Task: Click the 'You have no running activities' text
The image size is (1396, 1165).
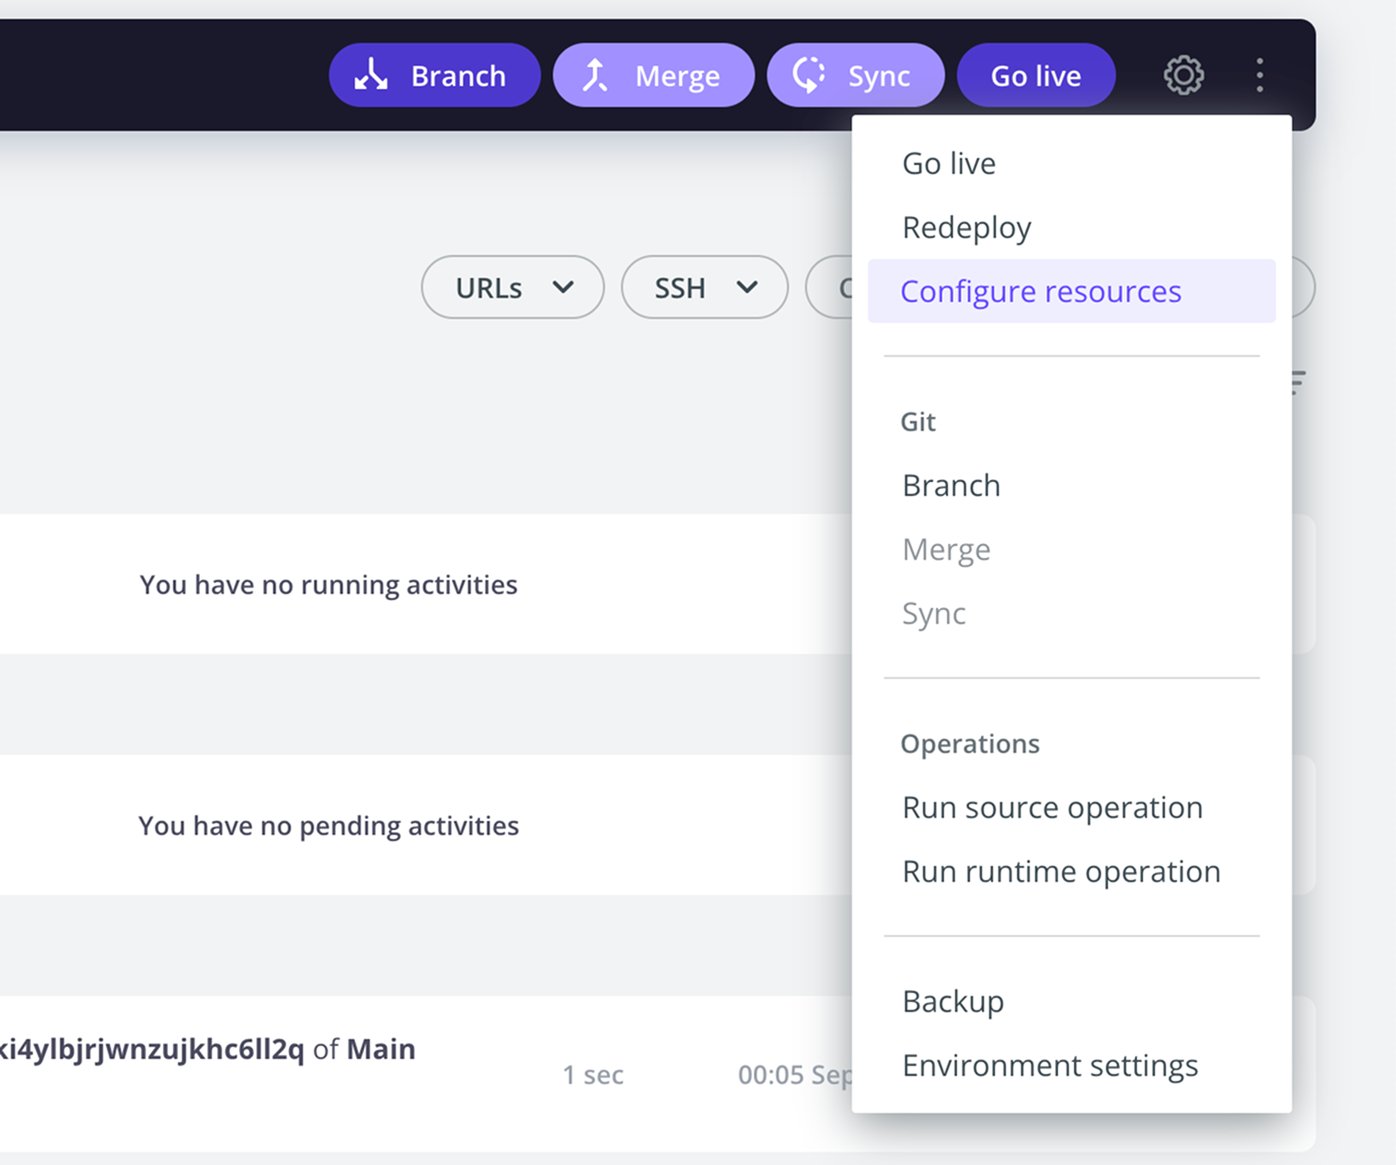Action: click(329, 584)
